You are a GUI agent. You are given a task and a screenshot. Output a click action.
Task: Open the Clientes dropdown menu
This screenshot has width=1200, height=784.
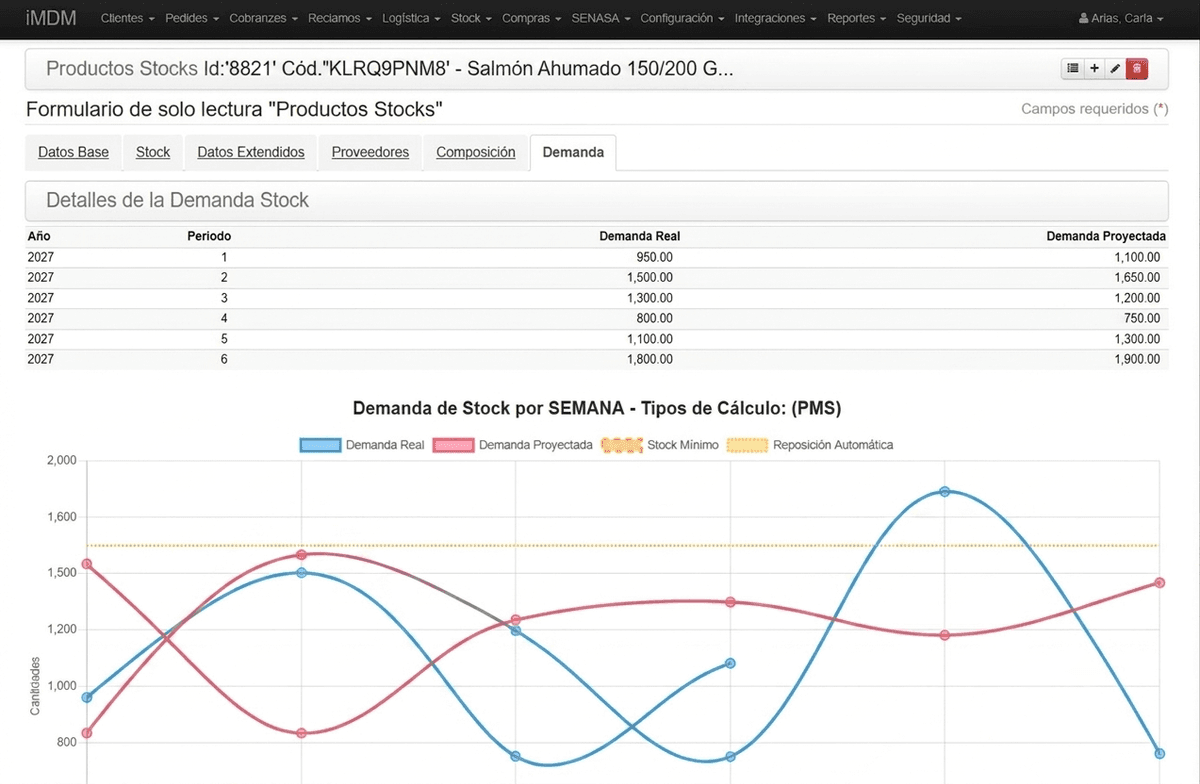tap(128, 18)
